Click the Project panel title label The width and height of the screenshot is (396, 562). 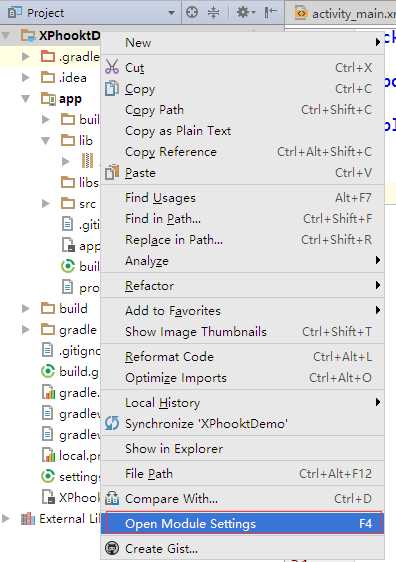click(45, 13)
